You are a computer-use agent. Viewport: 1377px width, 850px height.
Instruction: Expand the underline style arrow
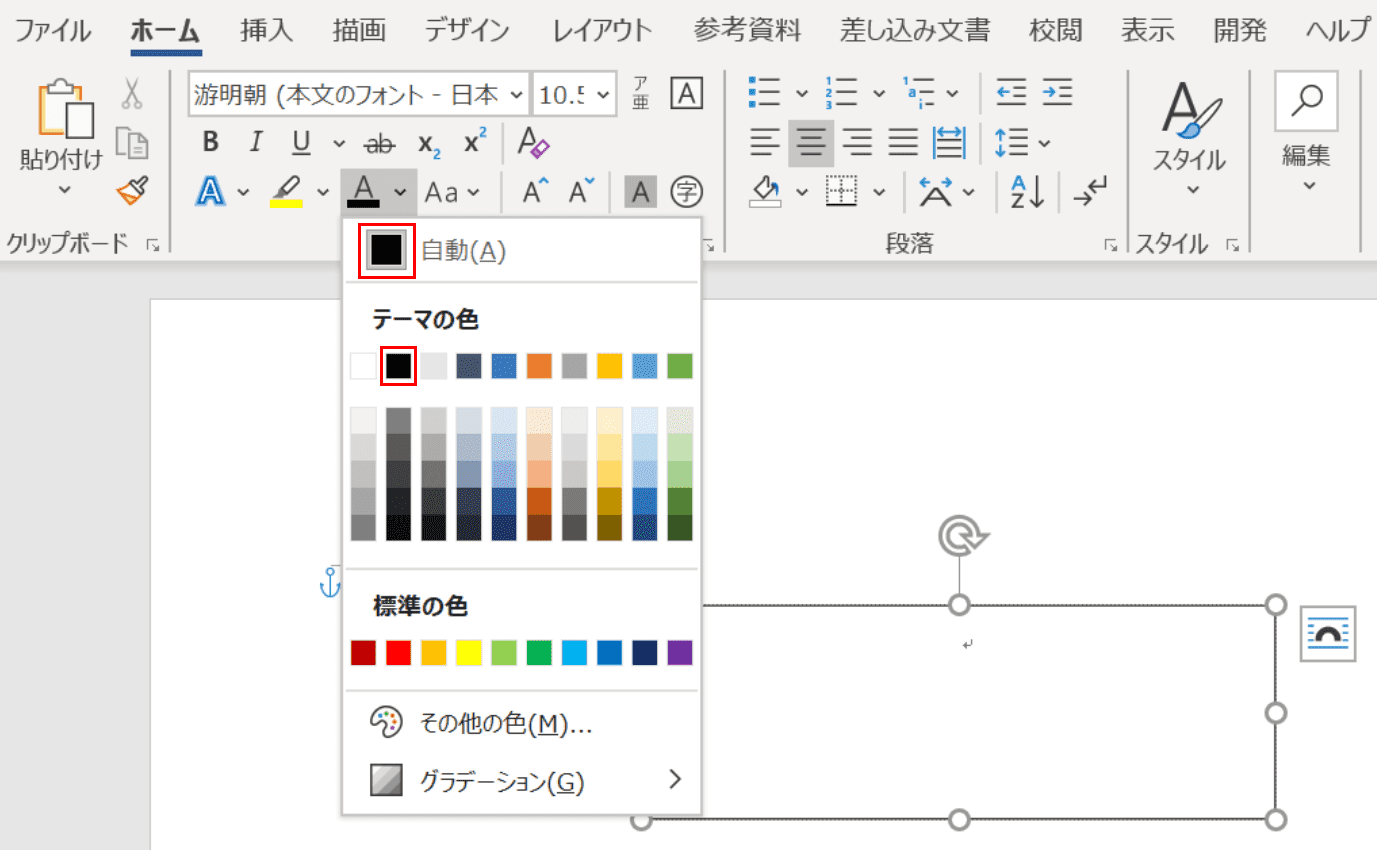click(x=338, y=143)
